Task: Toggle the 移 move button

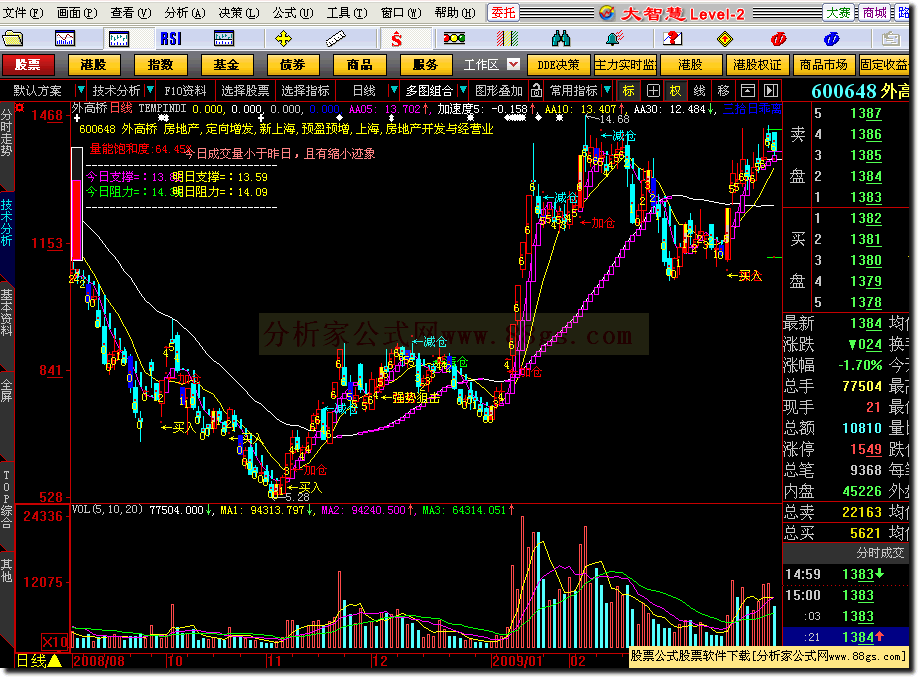Action: tap(723, 90)
